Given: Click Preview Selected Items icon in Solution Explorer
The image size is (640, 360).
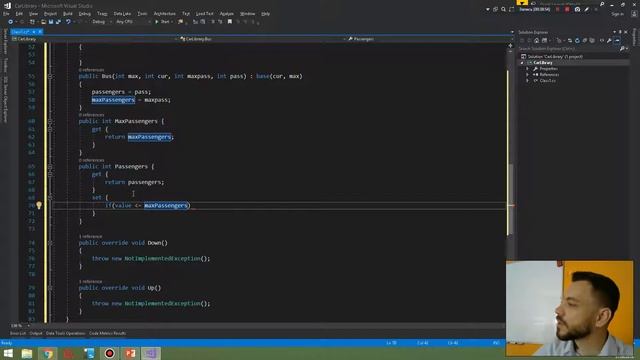Looking at the screenshot, I should click(x=617, y=40).
